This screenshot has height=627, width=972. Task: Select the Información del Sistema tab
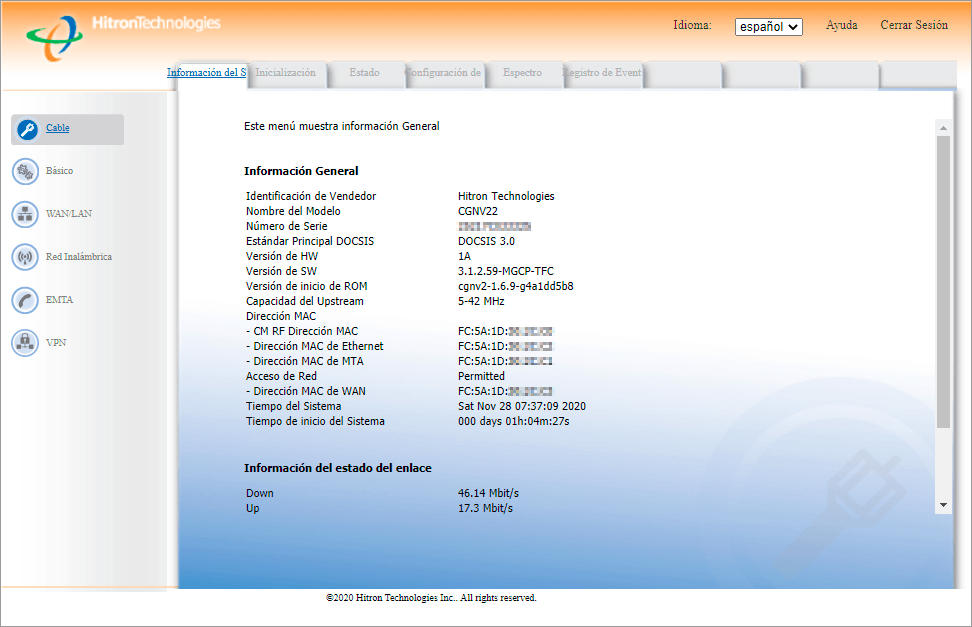point(207,73)
